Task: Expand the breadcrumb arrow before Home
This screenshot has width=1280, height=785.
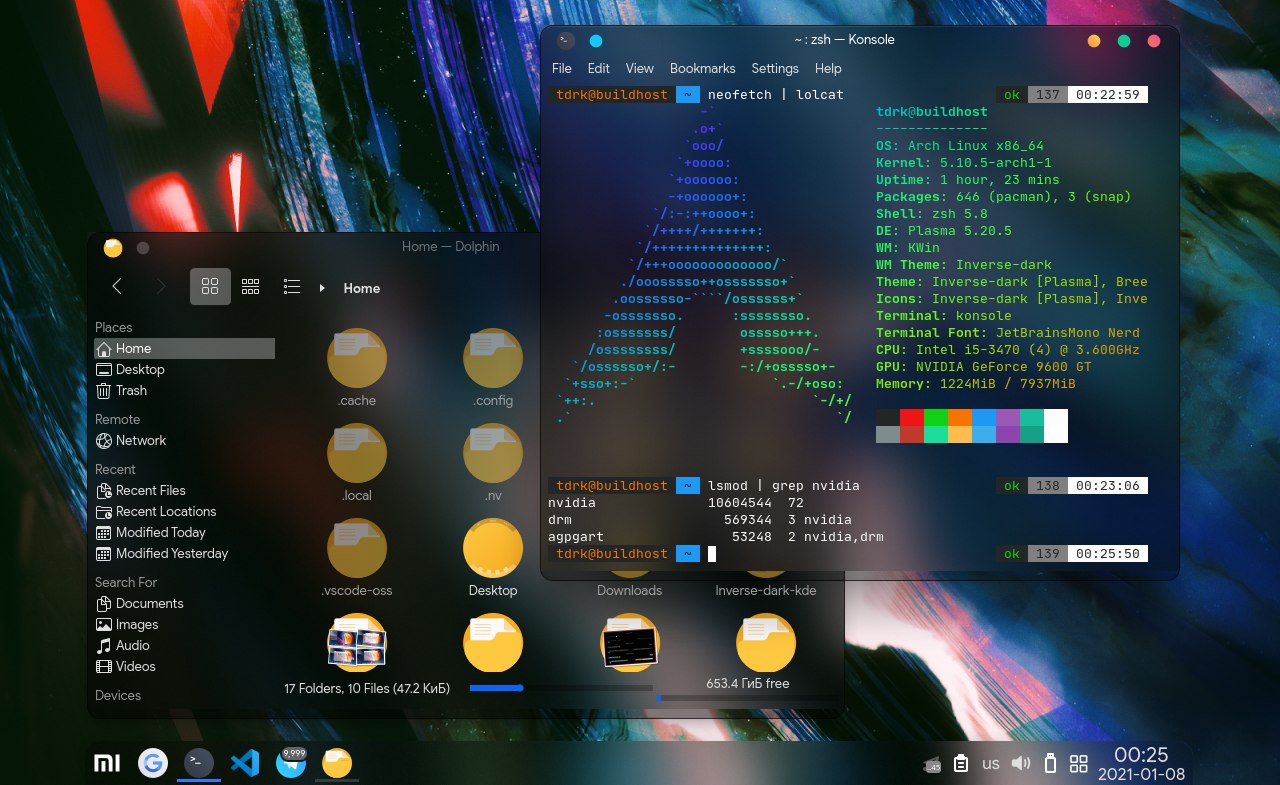Action: [x=322, y=288]
